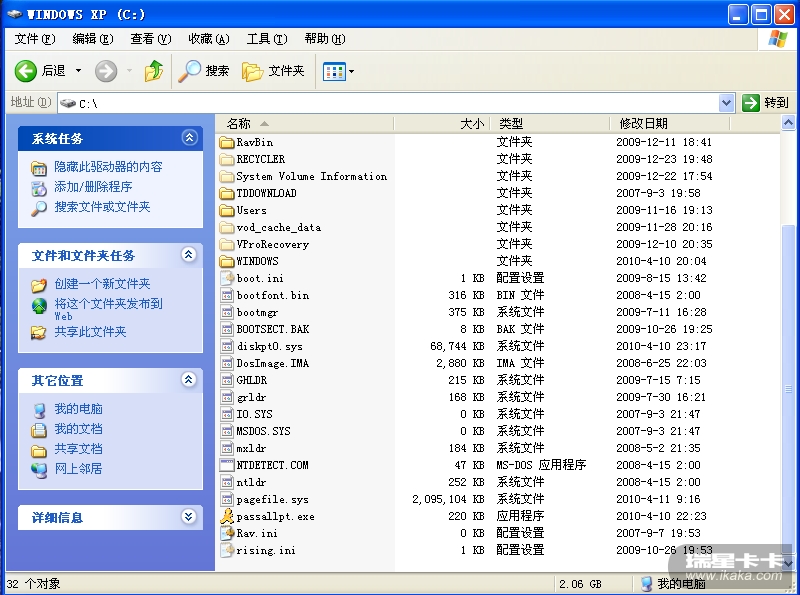Click the 创建一个新文件夹 link
800x595 pixels.
(x=102, y=284)
